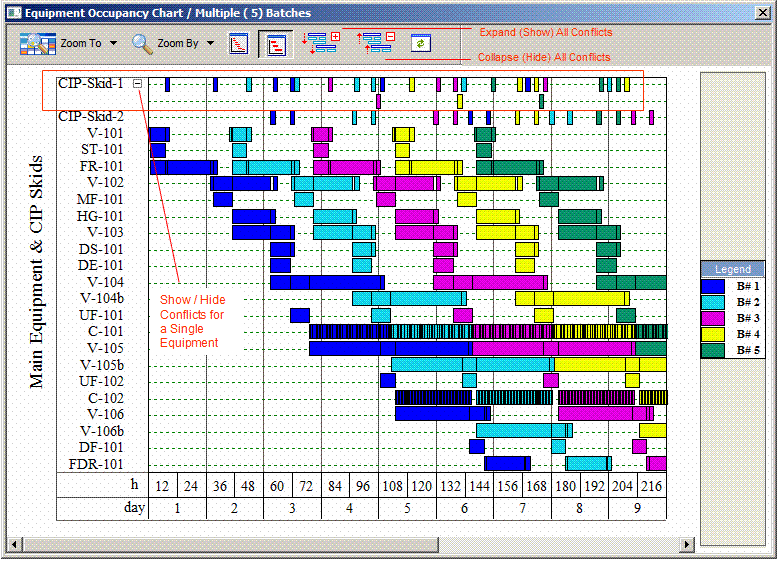Click the blue V-105 batch bar
Screen dimensions: 778x561
tap(390, 348)
